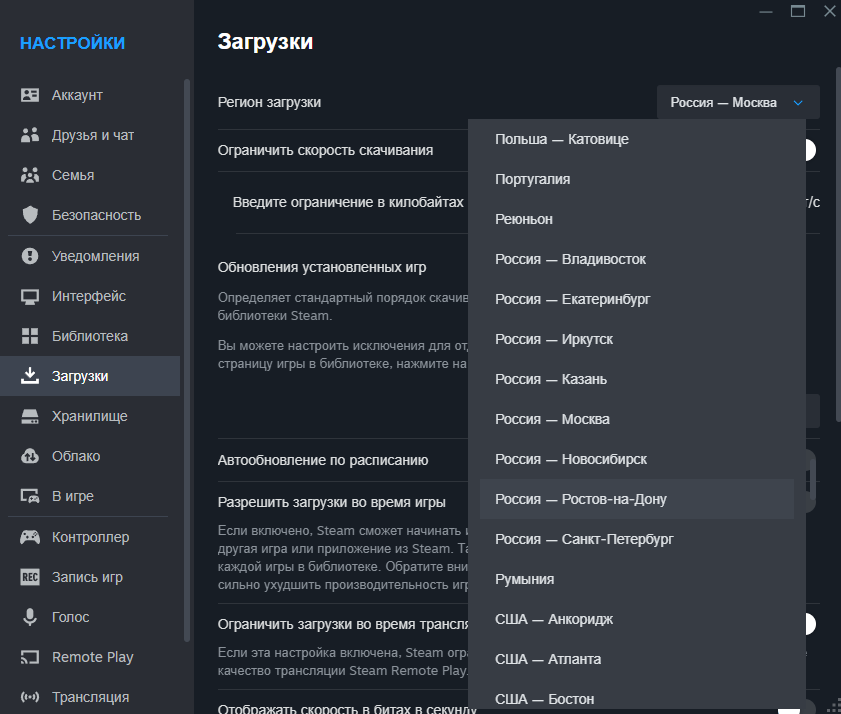Screen dimensions: 841x714
Task: Switch to Уведомления settings
Action: click(x=90, y=256)
